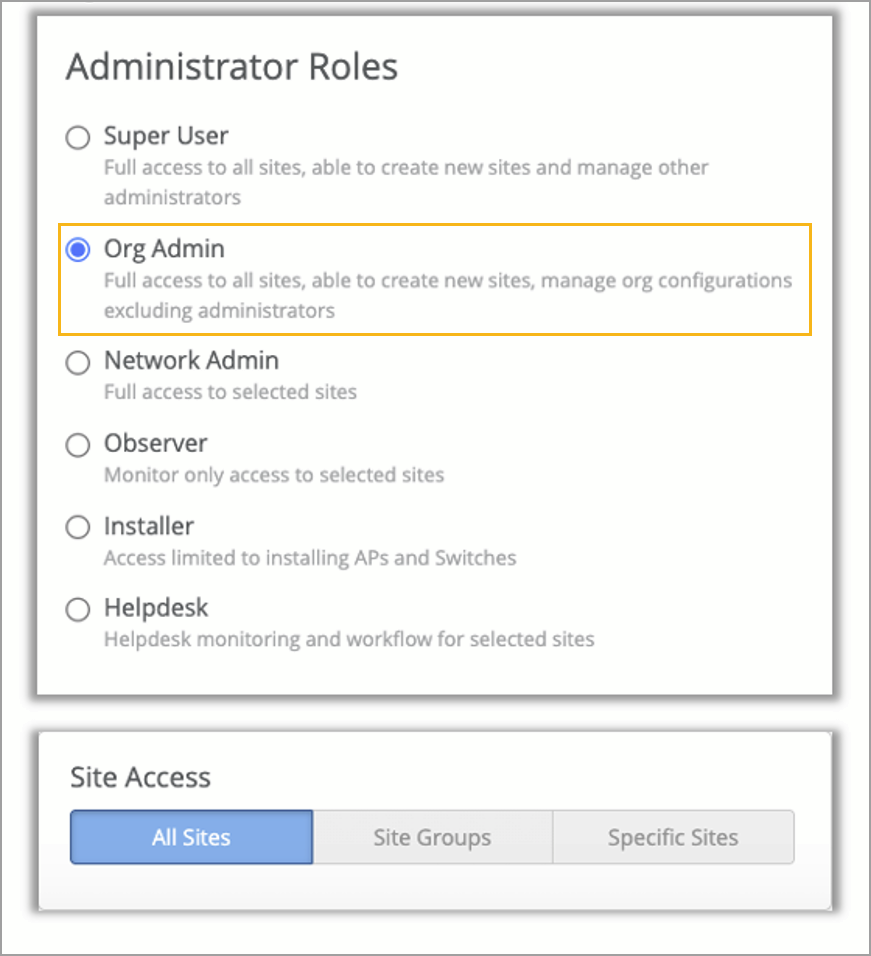Click the 'Access limited to installing APs' description
Screen dimensions: 871x956
pyautogui.click(x=310, y=557)
